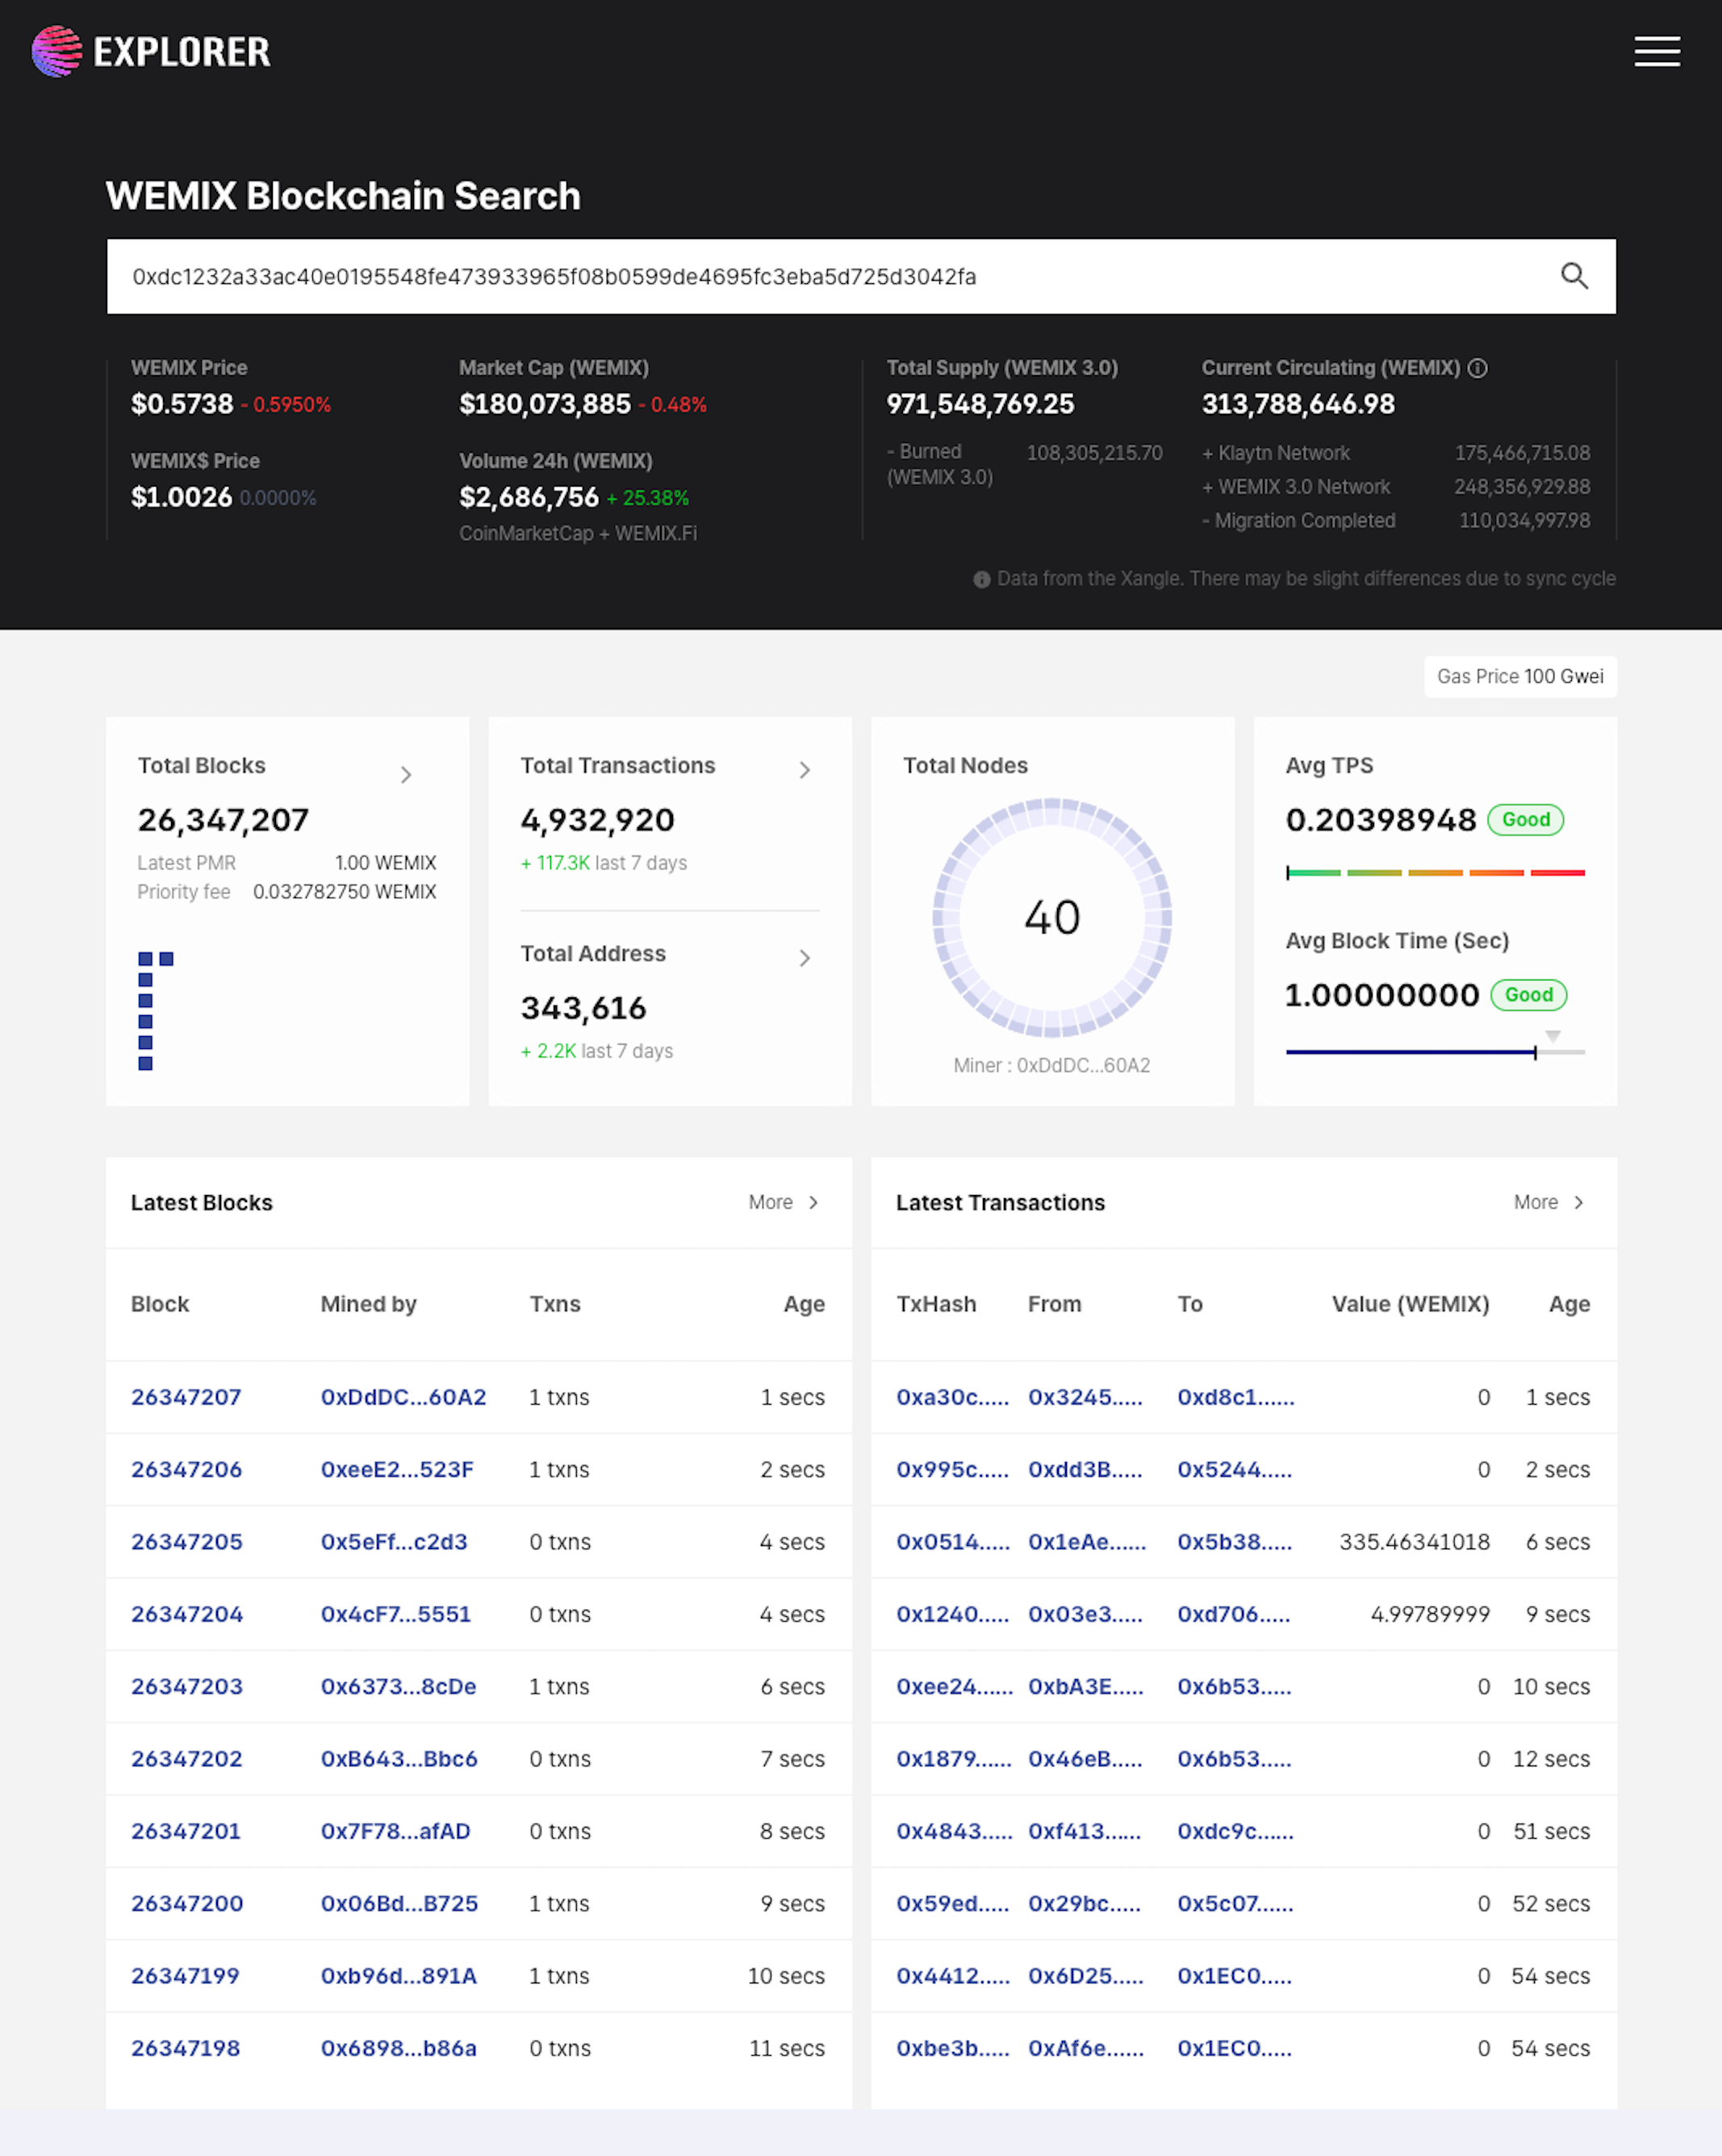Screen dimensions: 1722x2156
Task: Click the search magnifier icon
Action: [1574, 276]
